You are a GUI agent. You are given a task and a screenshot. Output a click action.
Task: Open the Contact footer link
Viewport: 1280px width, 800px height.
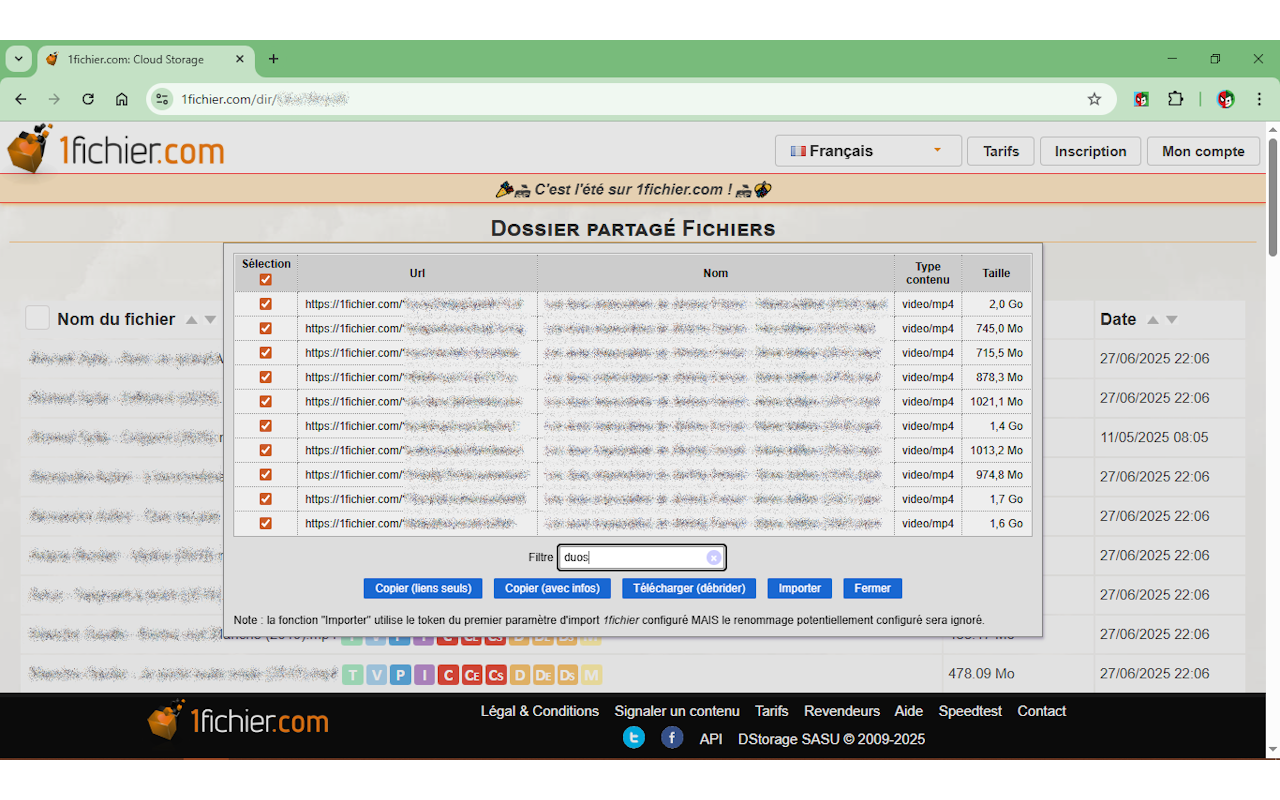pos(1042,711)
